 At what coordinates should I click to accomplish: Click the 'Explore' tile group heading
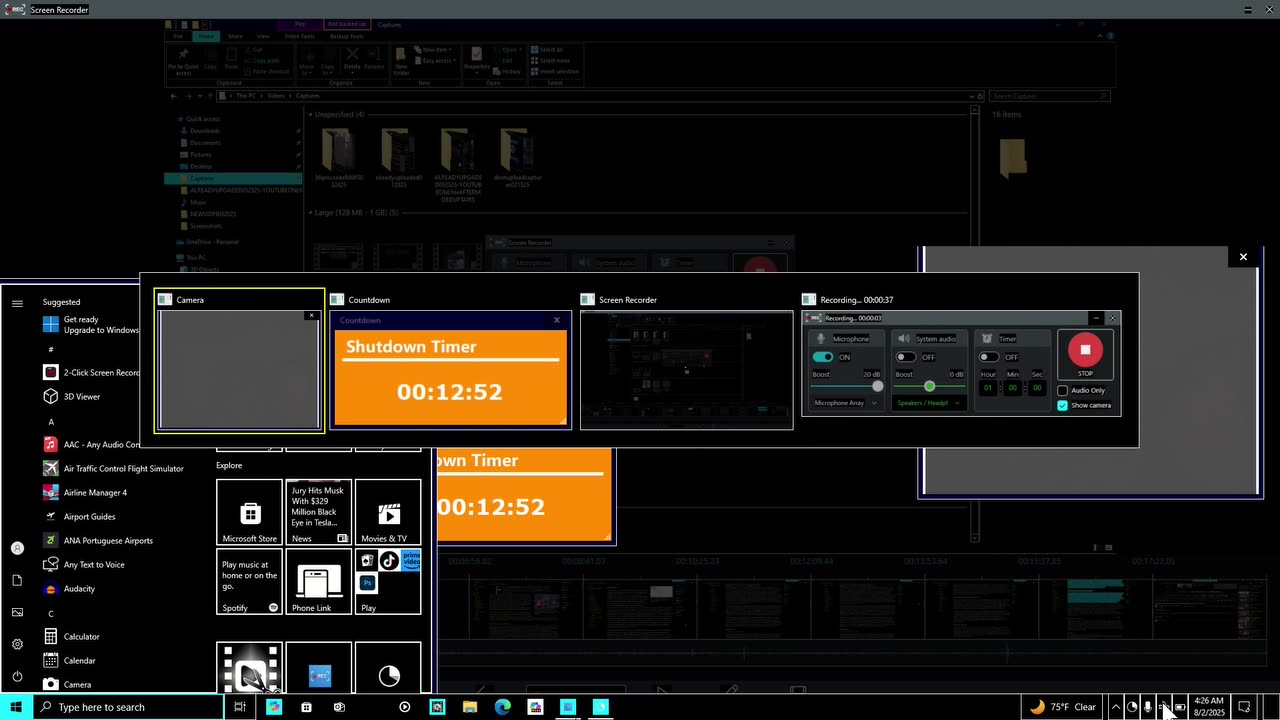[229, 465]
